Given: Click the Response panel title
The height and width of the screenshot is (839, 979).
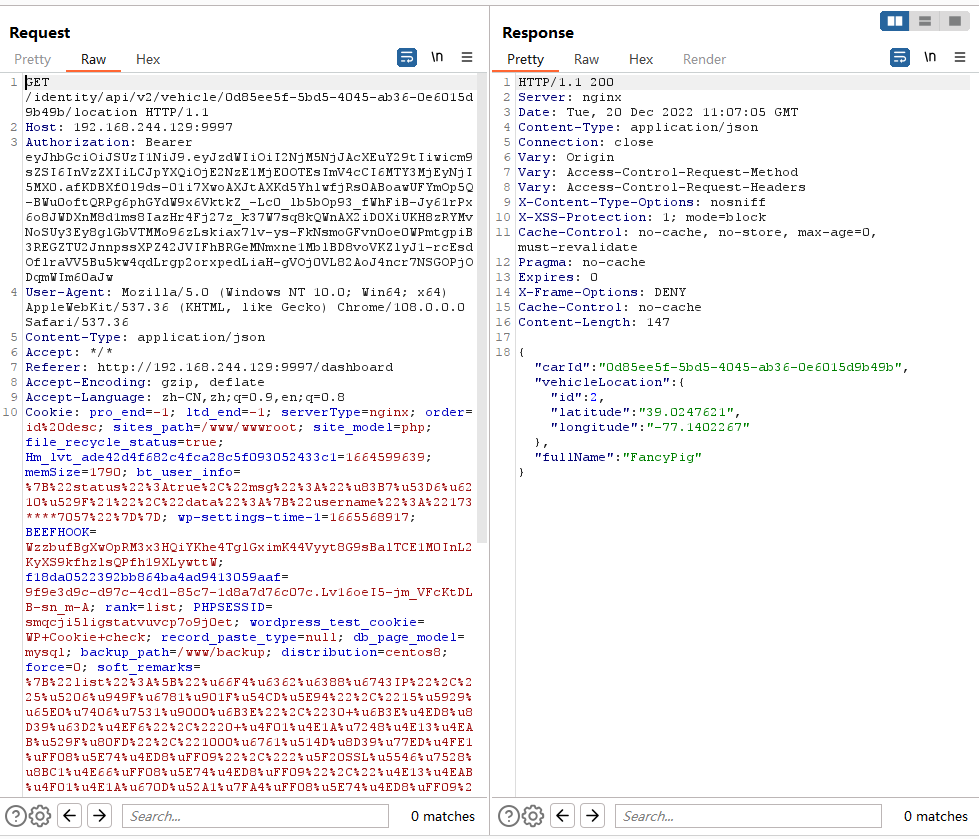Looking at the screenshot, I should tap(538, 32).
